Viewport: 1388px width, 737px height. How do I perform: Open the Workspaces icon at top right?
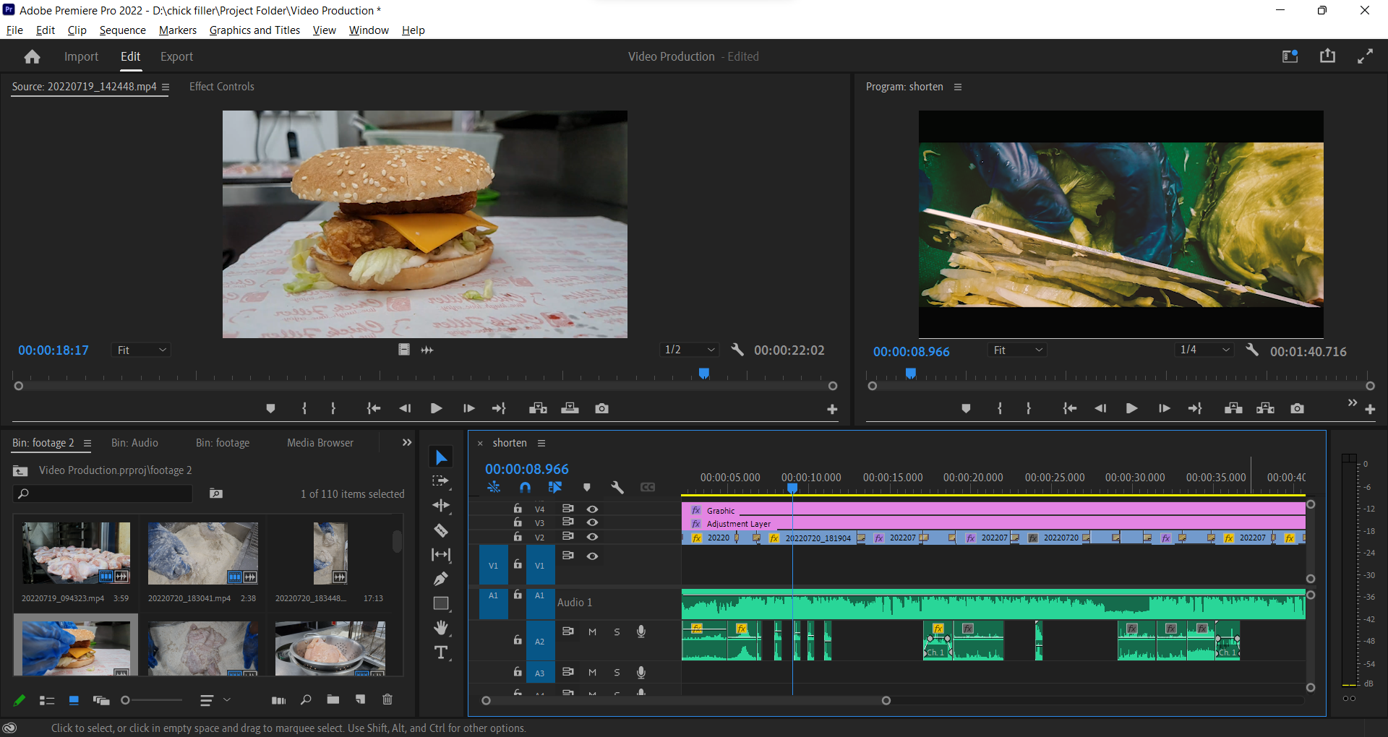point(1290,56)
